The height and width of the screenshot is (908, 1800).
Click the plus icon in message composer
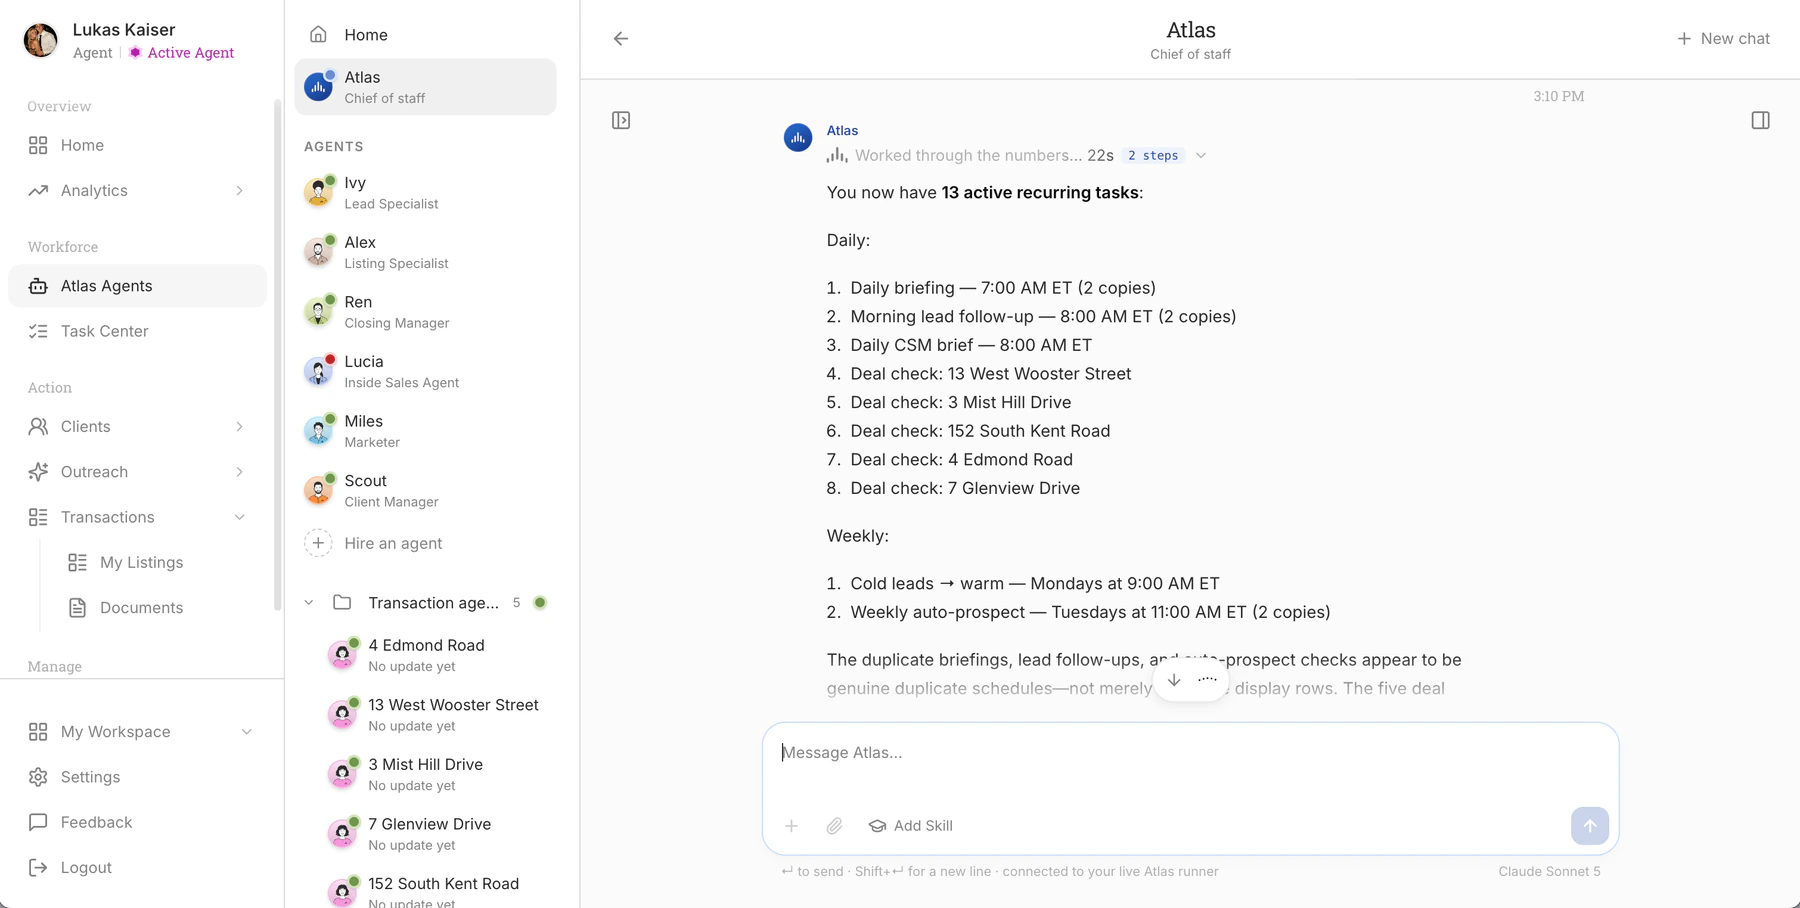point(791,826)
